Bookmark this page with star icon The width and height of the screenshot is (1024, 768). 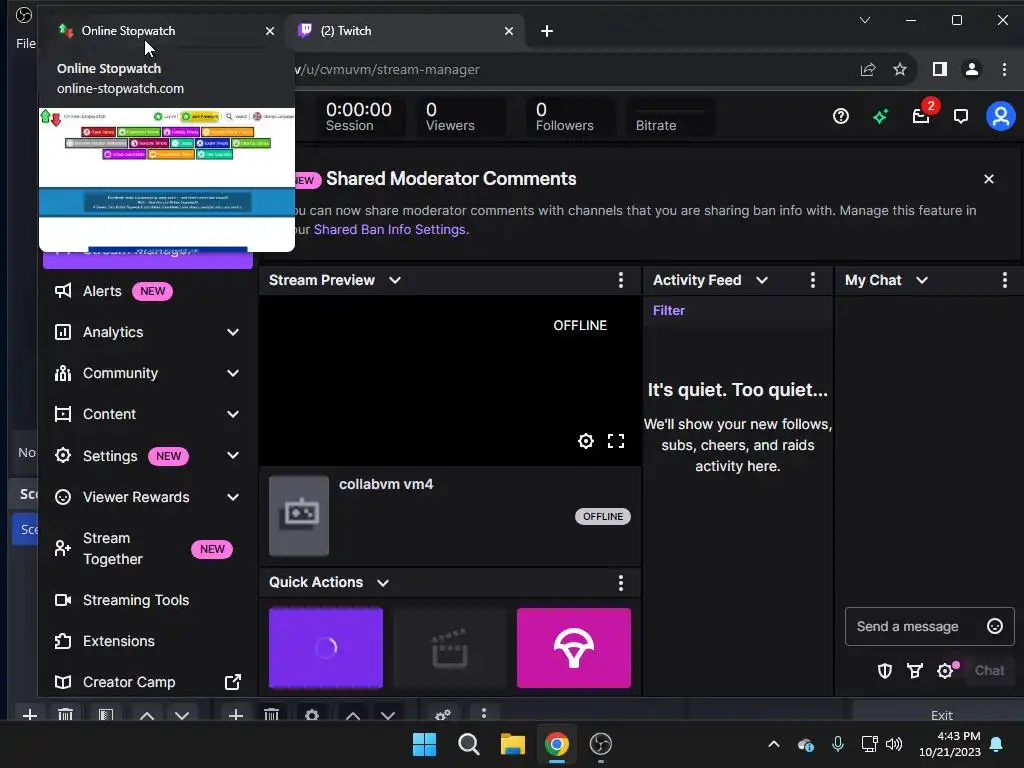click(x=900, y=69)
